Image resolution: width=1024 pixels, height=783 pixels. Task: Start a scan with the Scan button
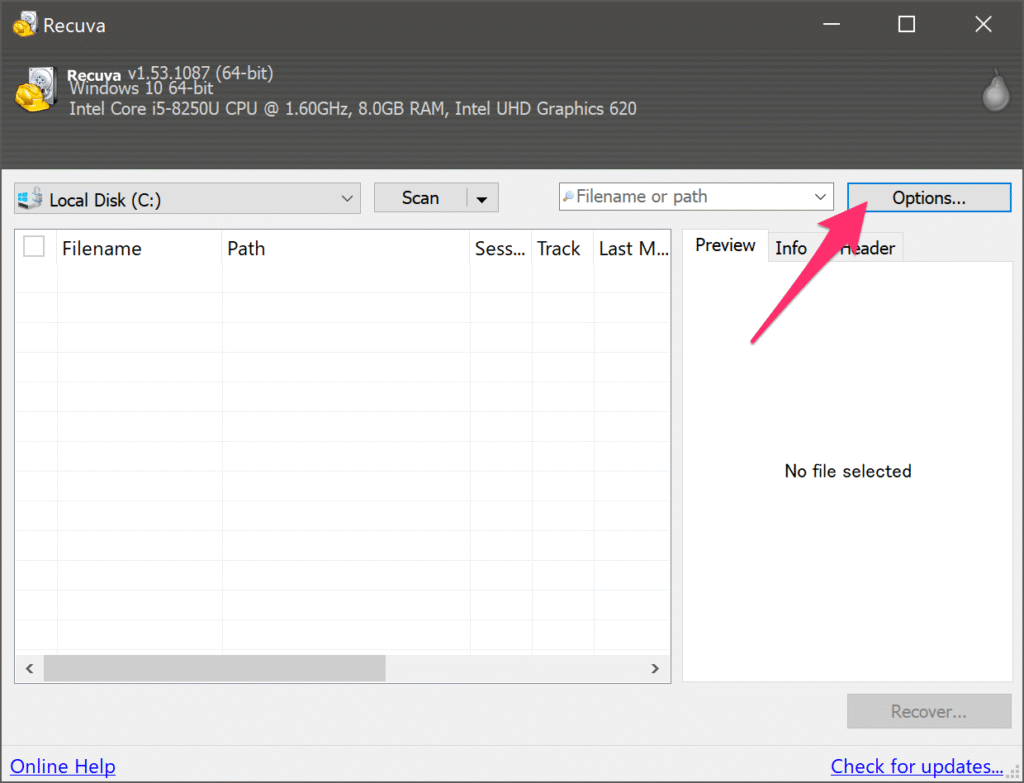coord(421,198)
